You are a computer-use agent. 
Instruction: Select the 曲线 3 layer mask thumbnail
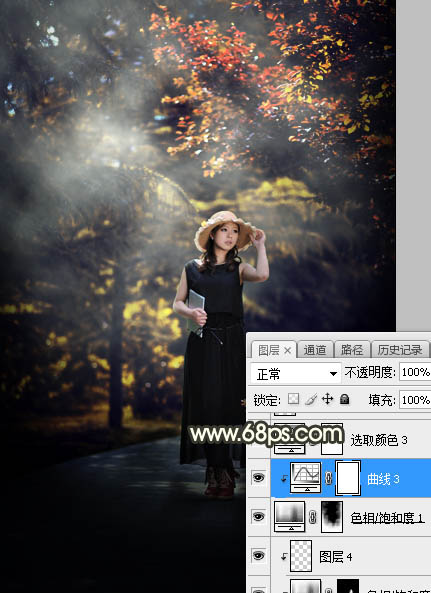(348, 478)
